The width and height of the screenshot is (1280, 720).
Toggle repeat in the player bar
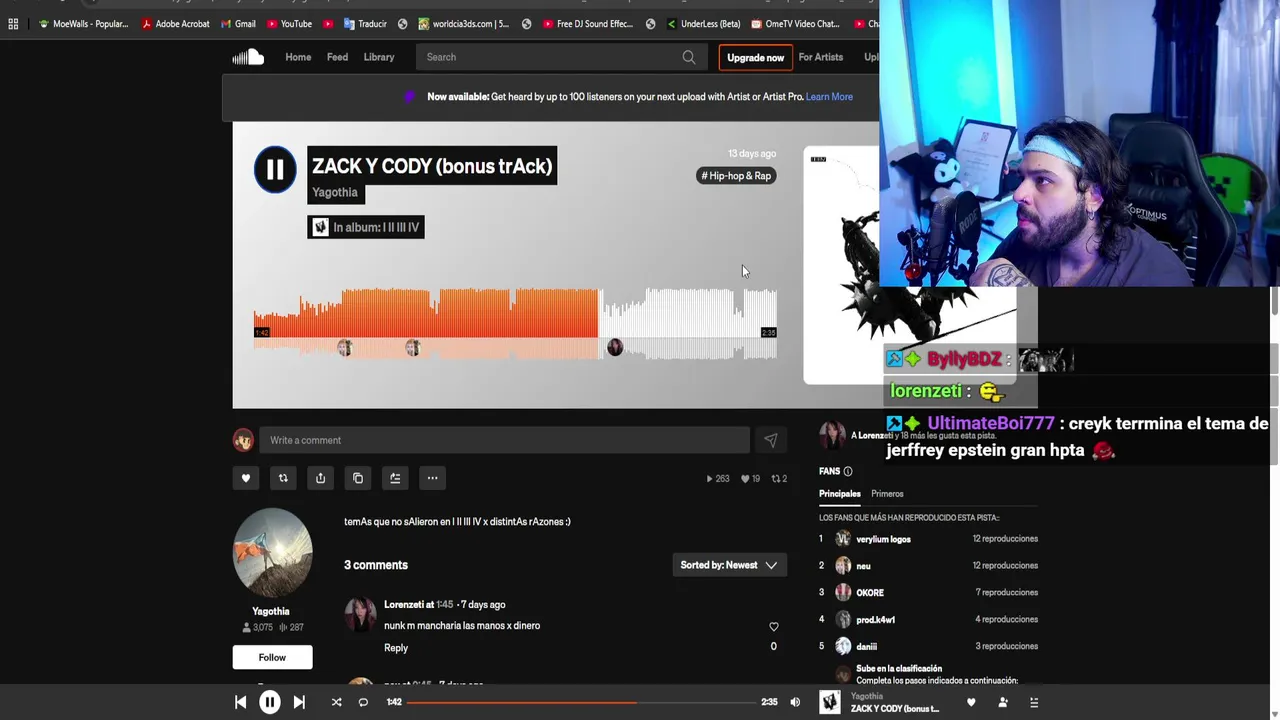(363, 702)
